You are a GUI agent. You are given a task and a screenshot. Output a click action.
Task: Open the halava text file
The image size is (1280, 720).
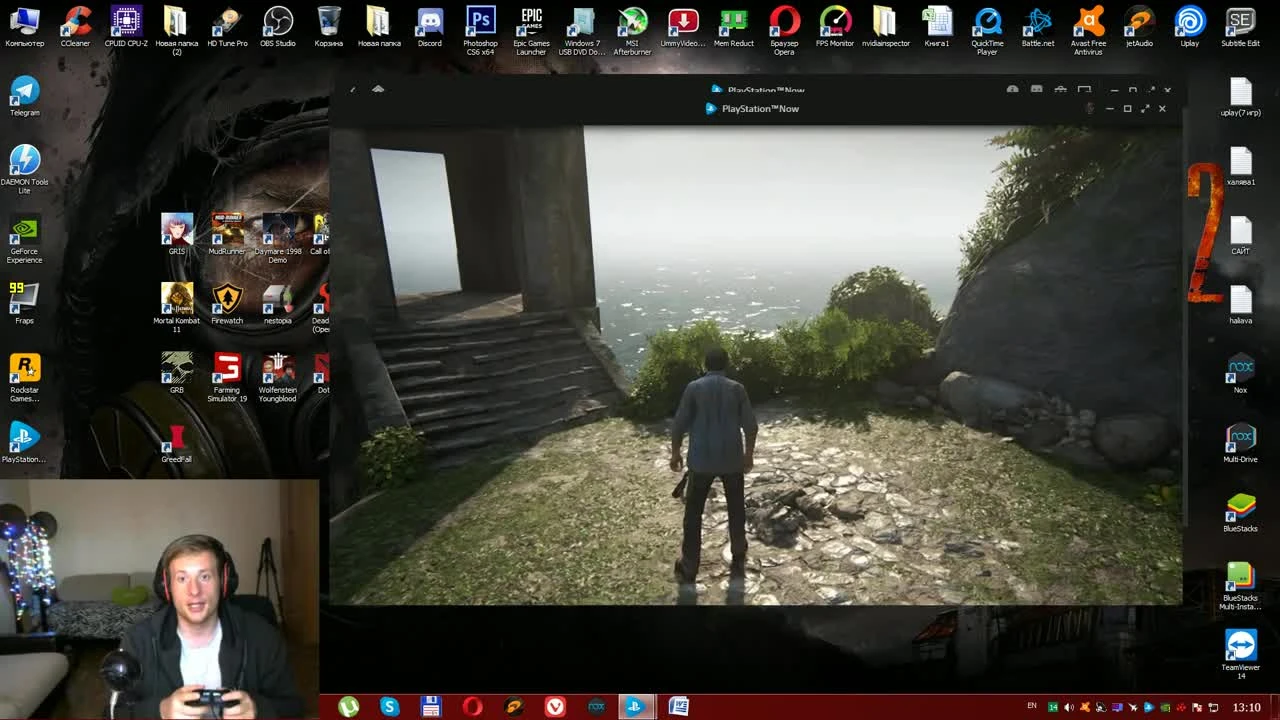[x=1240, y=304]
